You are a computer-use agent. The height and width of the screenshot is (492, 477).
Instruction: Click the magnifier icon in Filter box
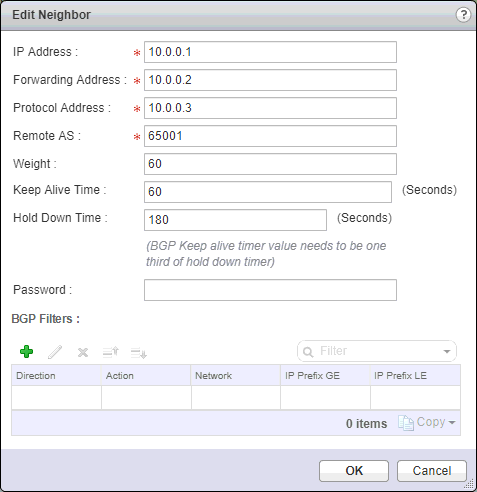[x=308, y=352]
